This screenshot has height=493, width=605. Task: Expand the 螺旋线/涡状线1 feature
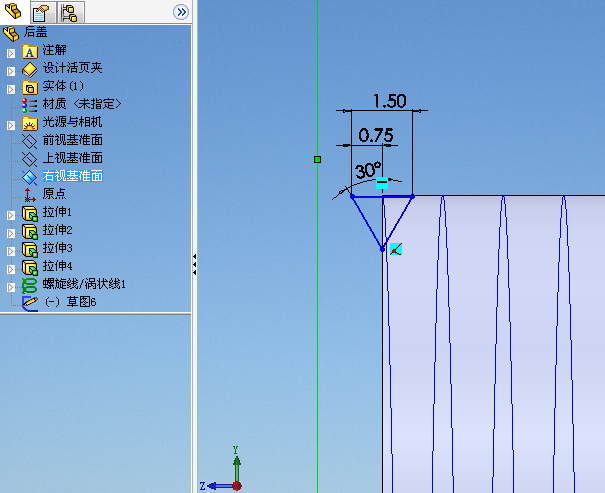click(11, 287)
